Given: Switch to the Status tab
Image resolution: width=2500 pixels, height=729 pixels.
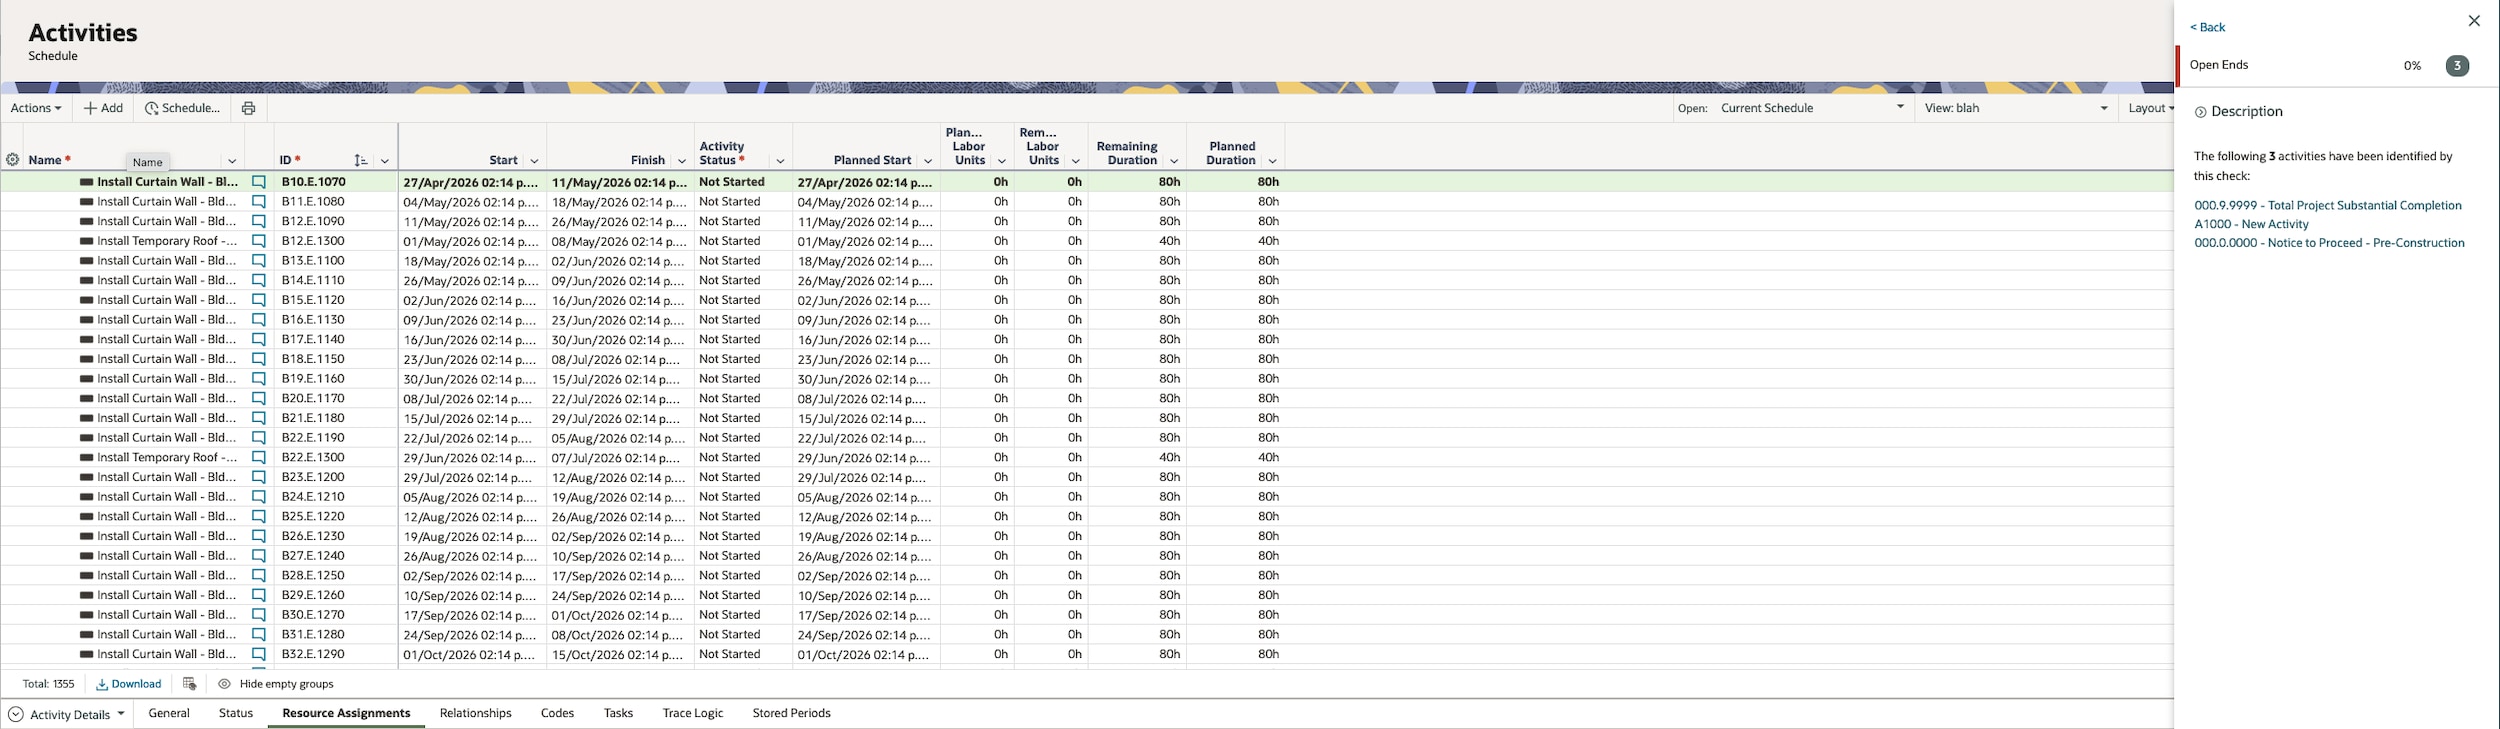Looking at the screenshot, I should pyautogui.click(x=236, y=713).
